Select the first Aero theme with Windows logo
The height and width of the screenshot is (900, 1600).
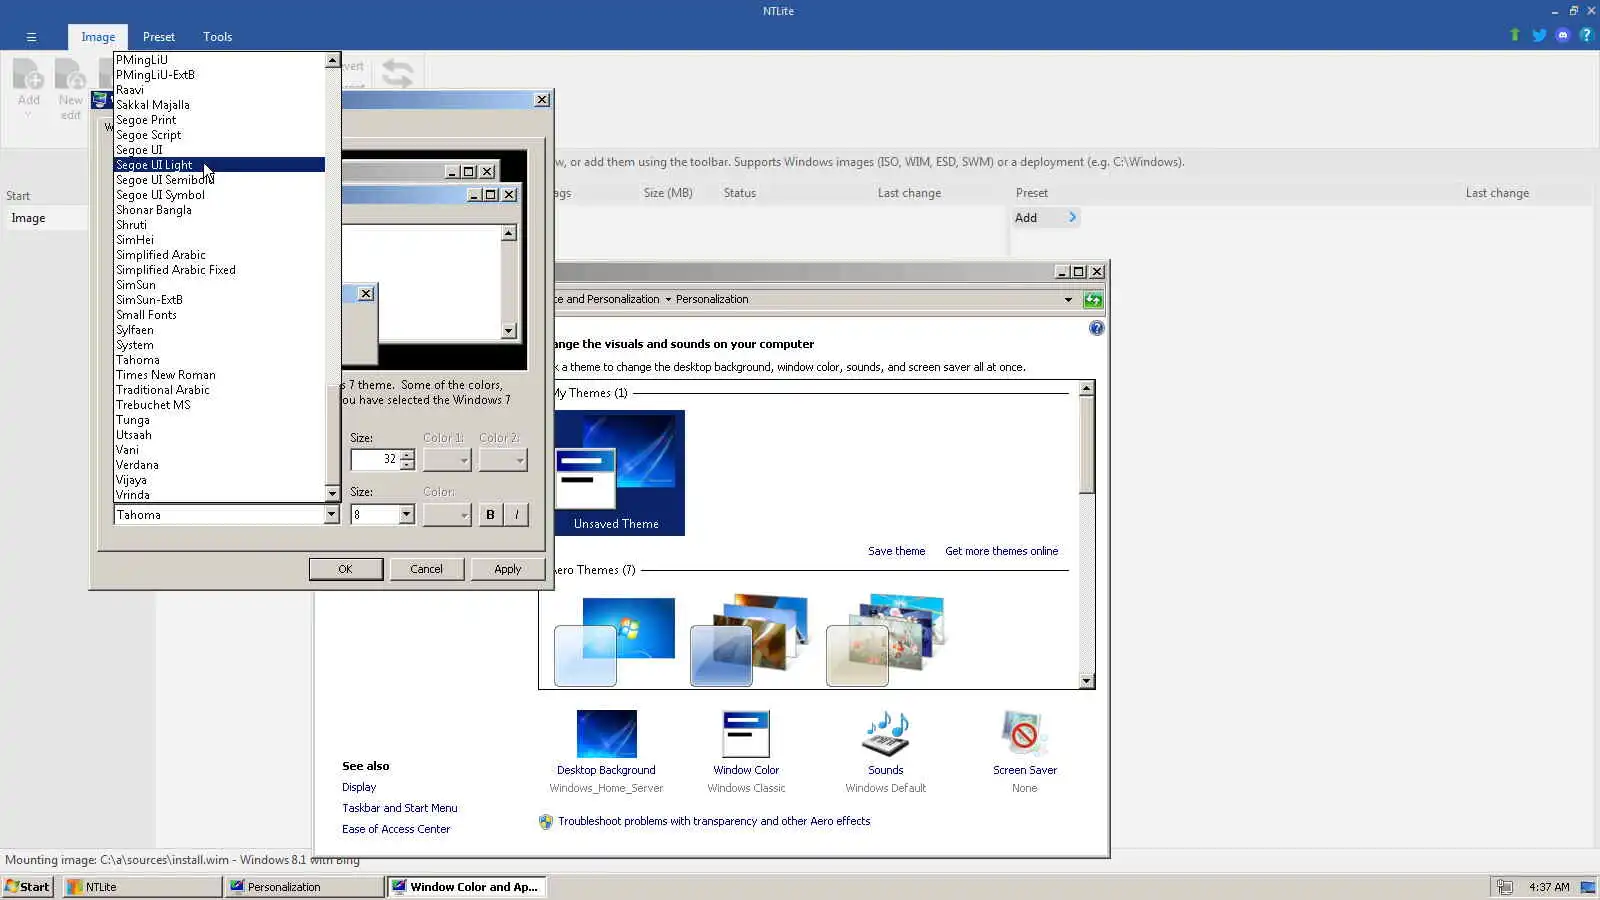click(x=614, y=641)
